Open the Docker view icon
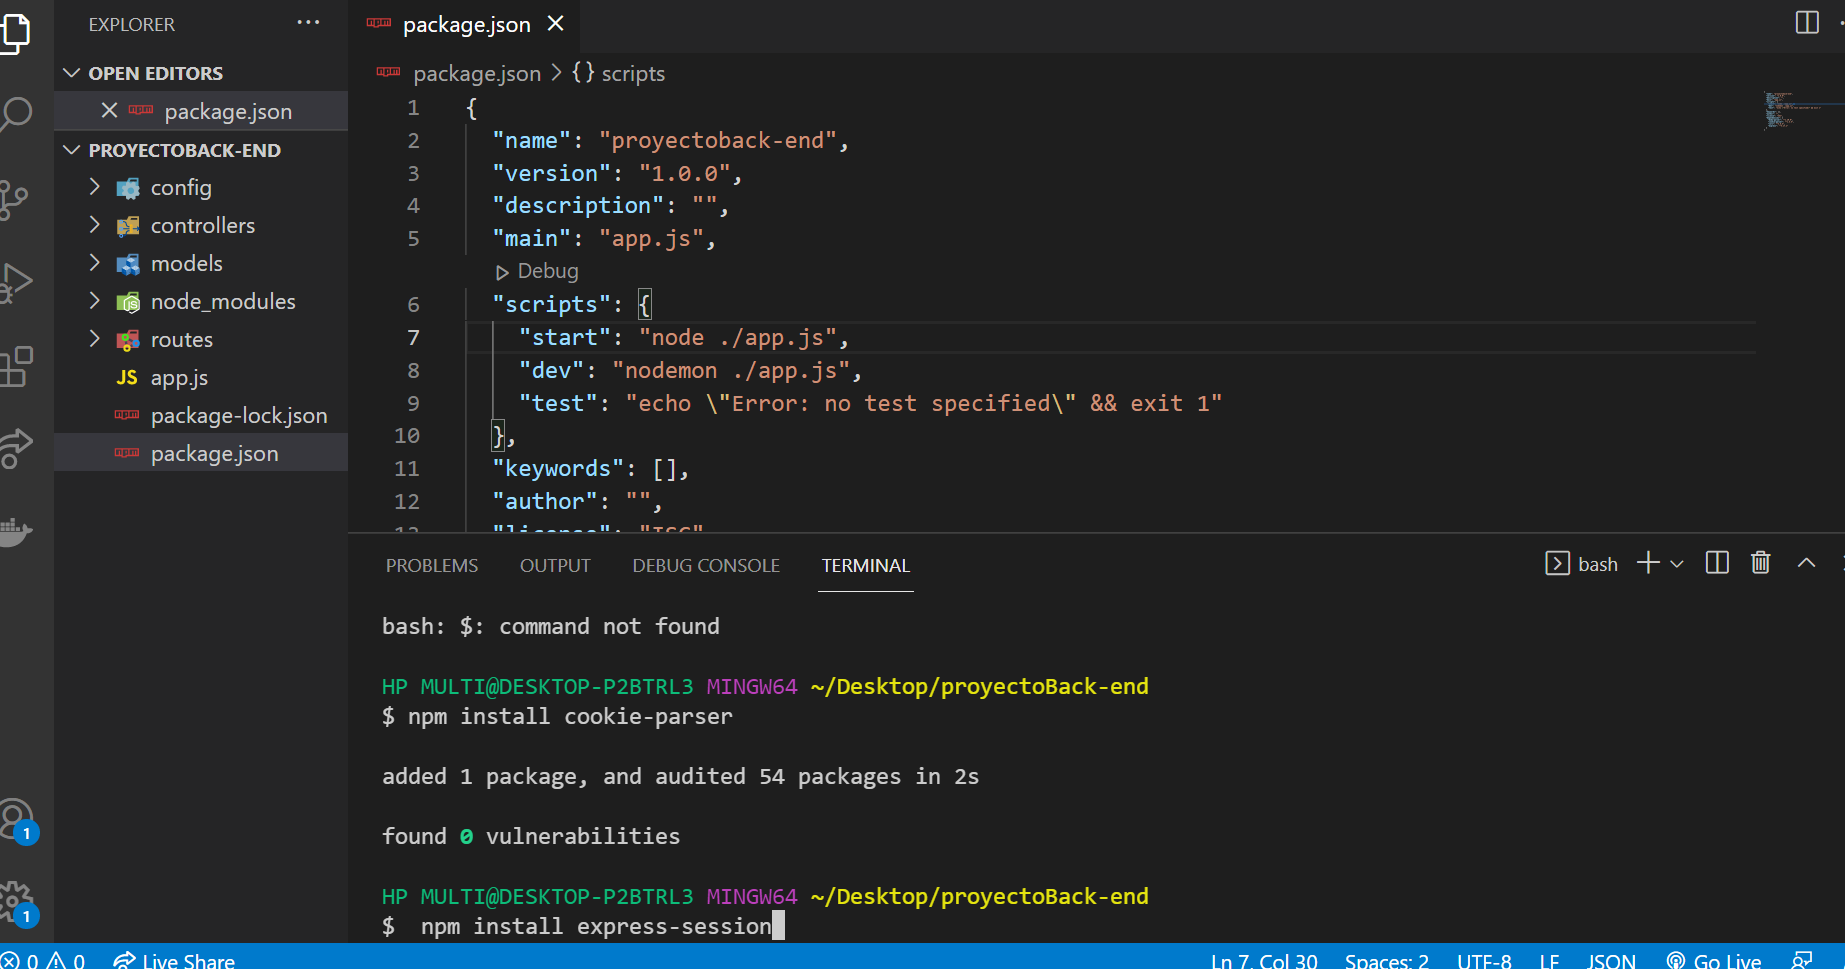 point(14,530)
